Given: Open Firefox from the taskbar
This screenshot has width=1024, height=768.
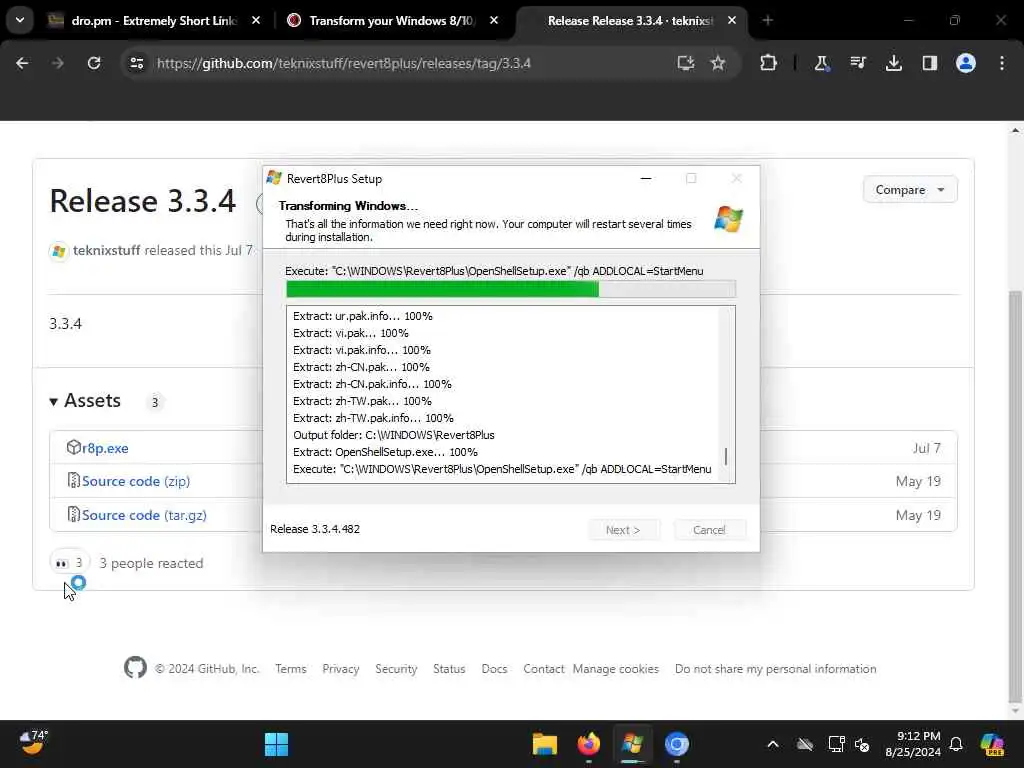Looking at the screenshot, I should point(588,744).
